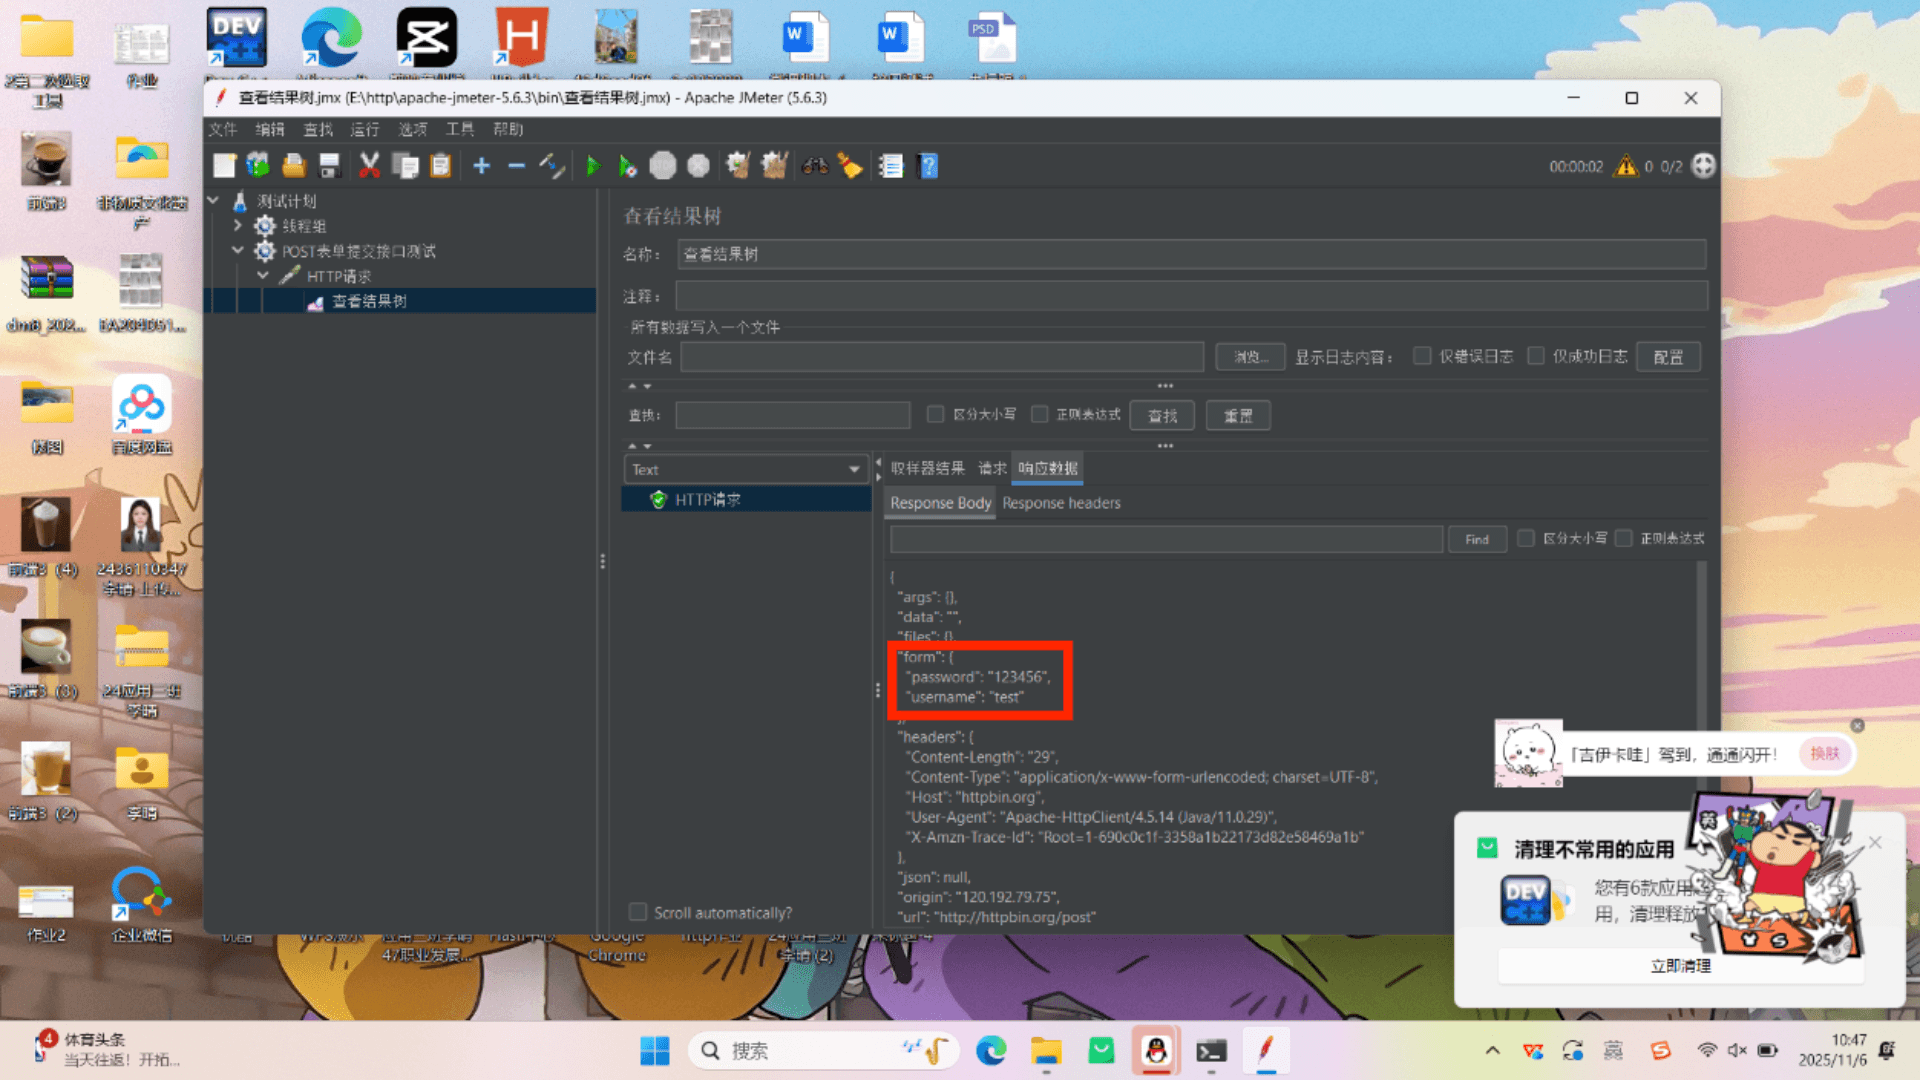1920x1080 pixels.
Task: Click the 名称 input field
Action: pyautogui.click(x=1190, y=254)
